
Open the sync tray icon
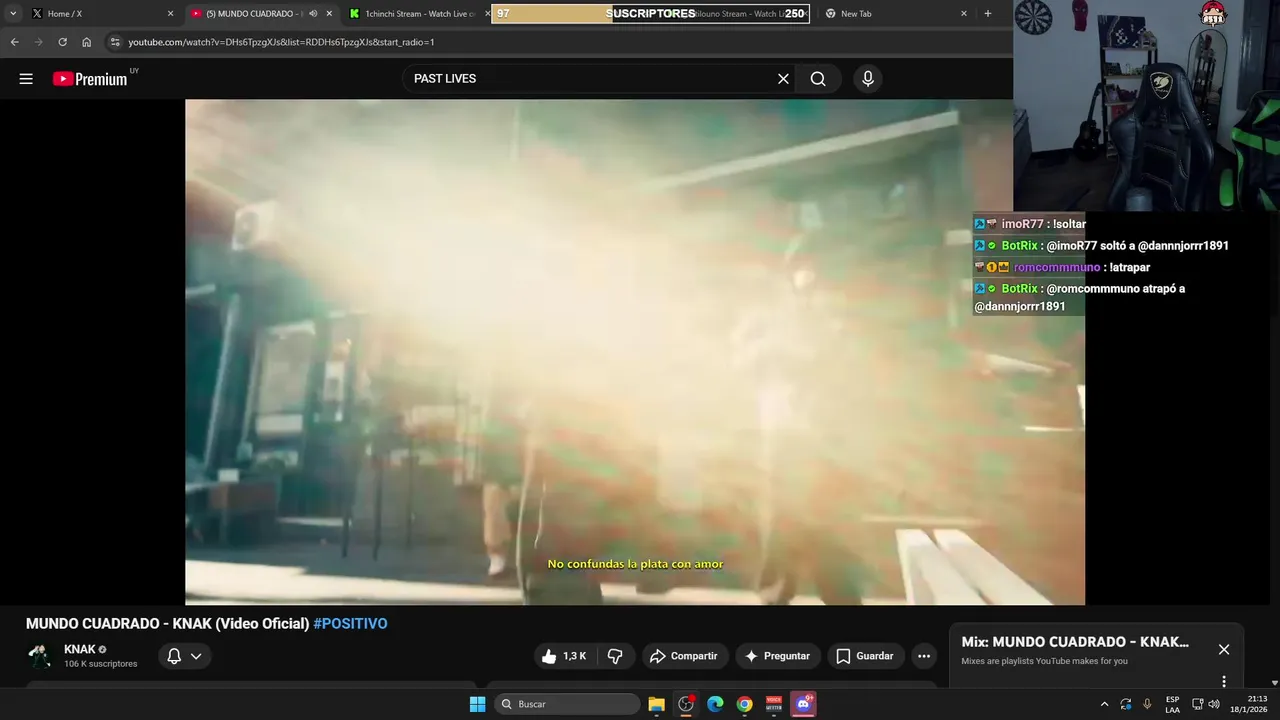point(1126,704)
